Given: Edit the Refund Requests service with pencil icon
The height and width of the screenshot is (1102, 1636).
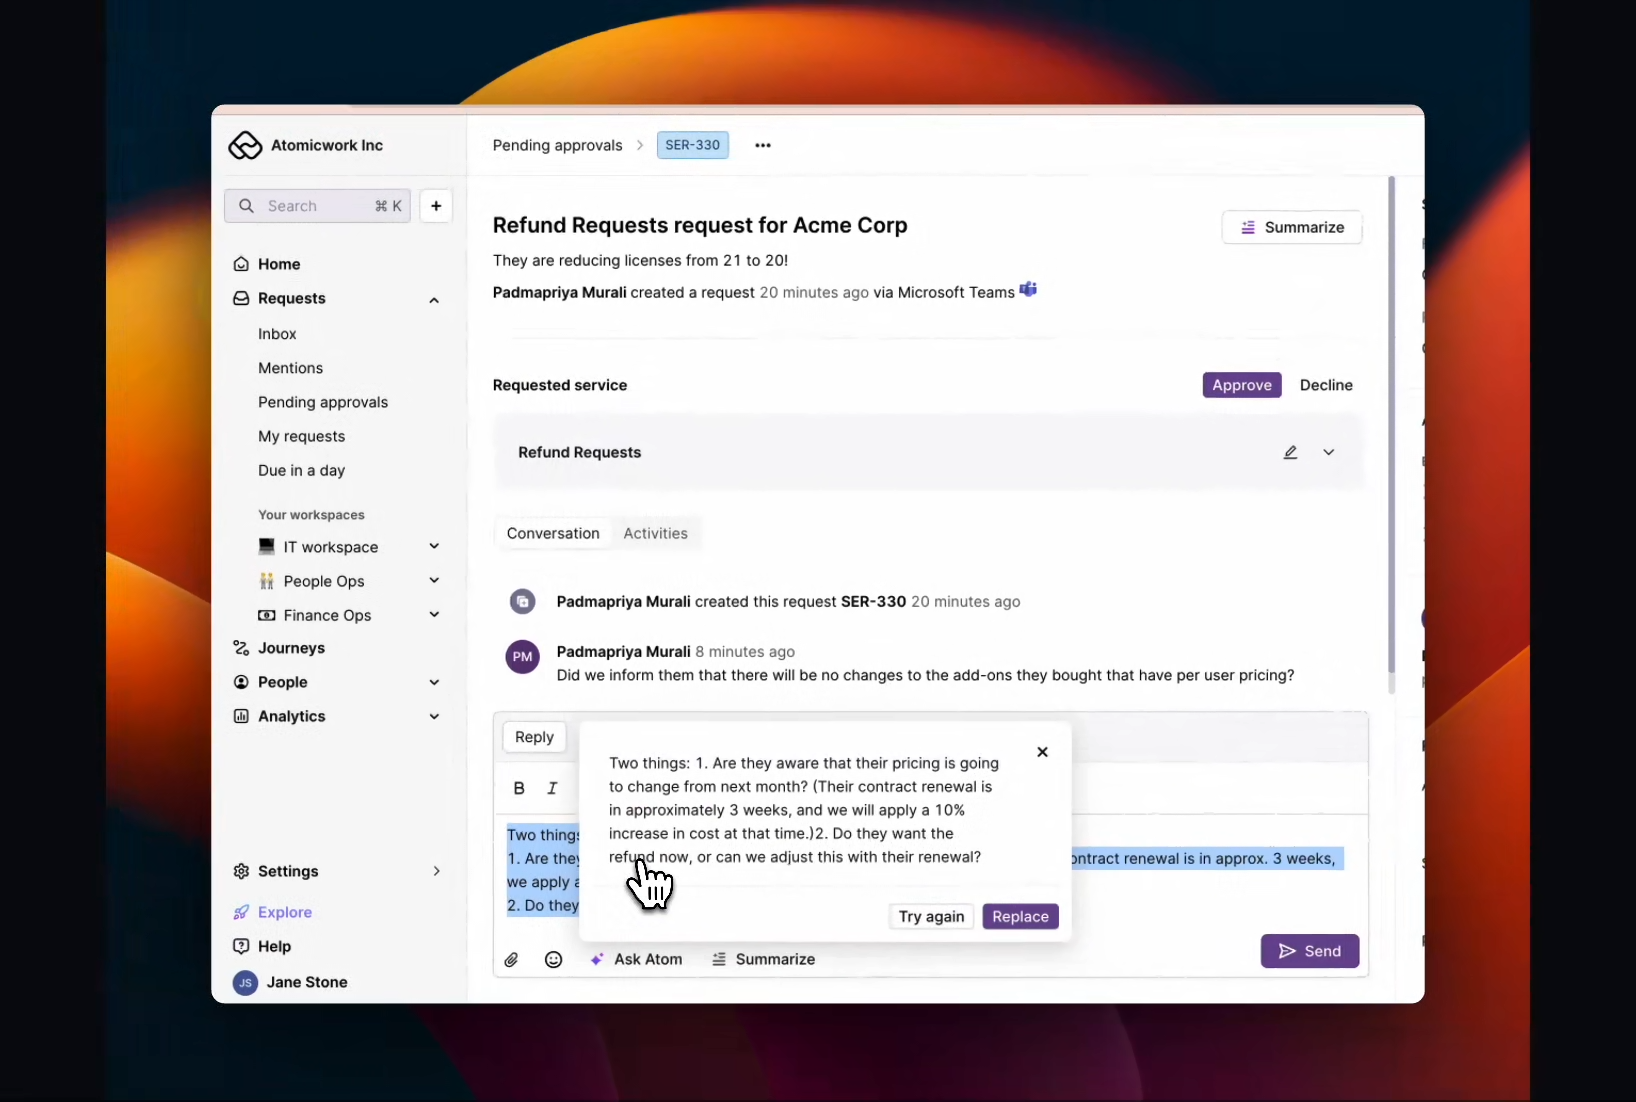Looking at the screenshot, I should 1290,452.
